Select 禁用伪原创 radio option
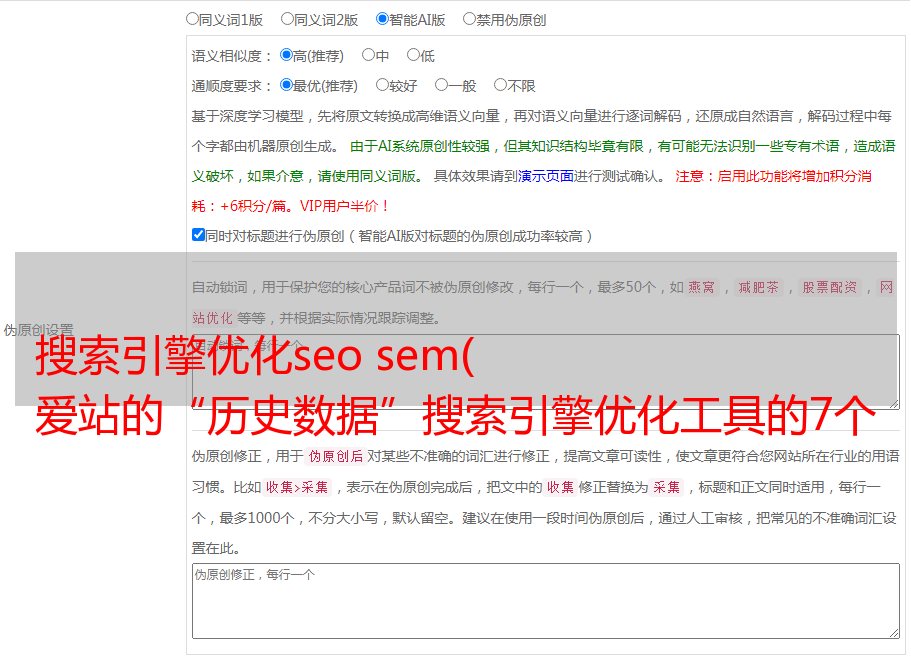 click(469, 19)
